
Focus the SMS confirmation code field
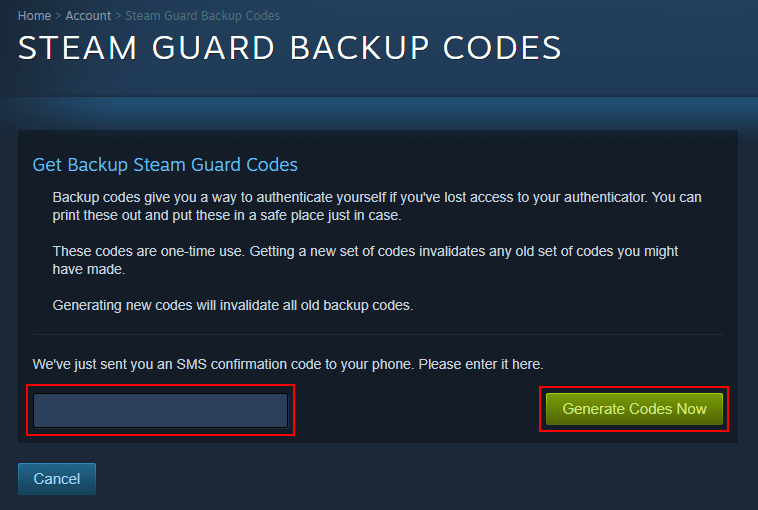161,410
